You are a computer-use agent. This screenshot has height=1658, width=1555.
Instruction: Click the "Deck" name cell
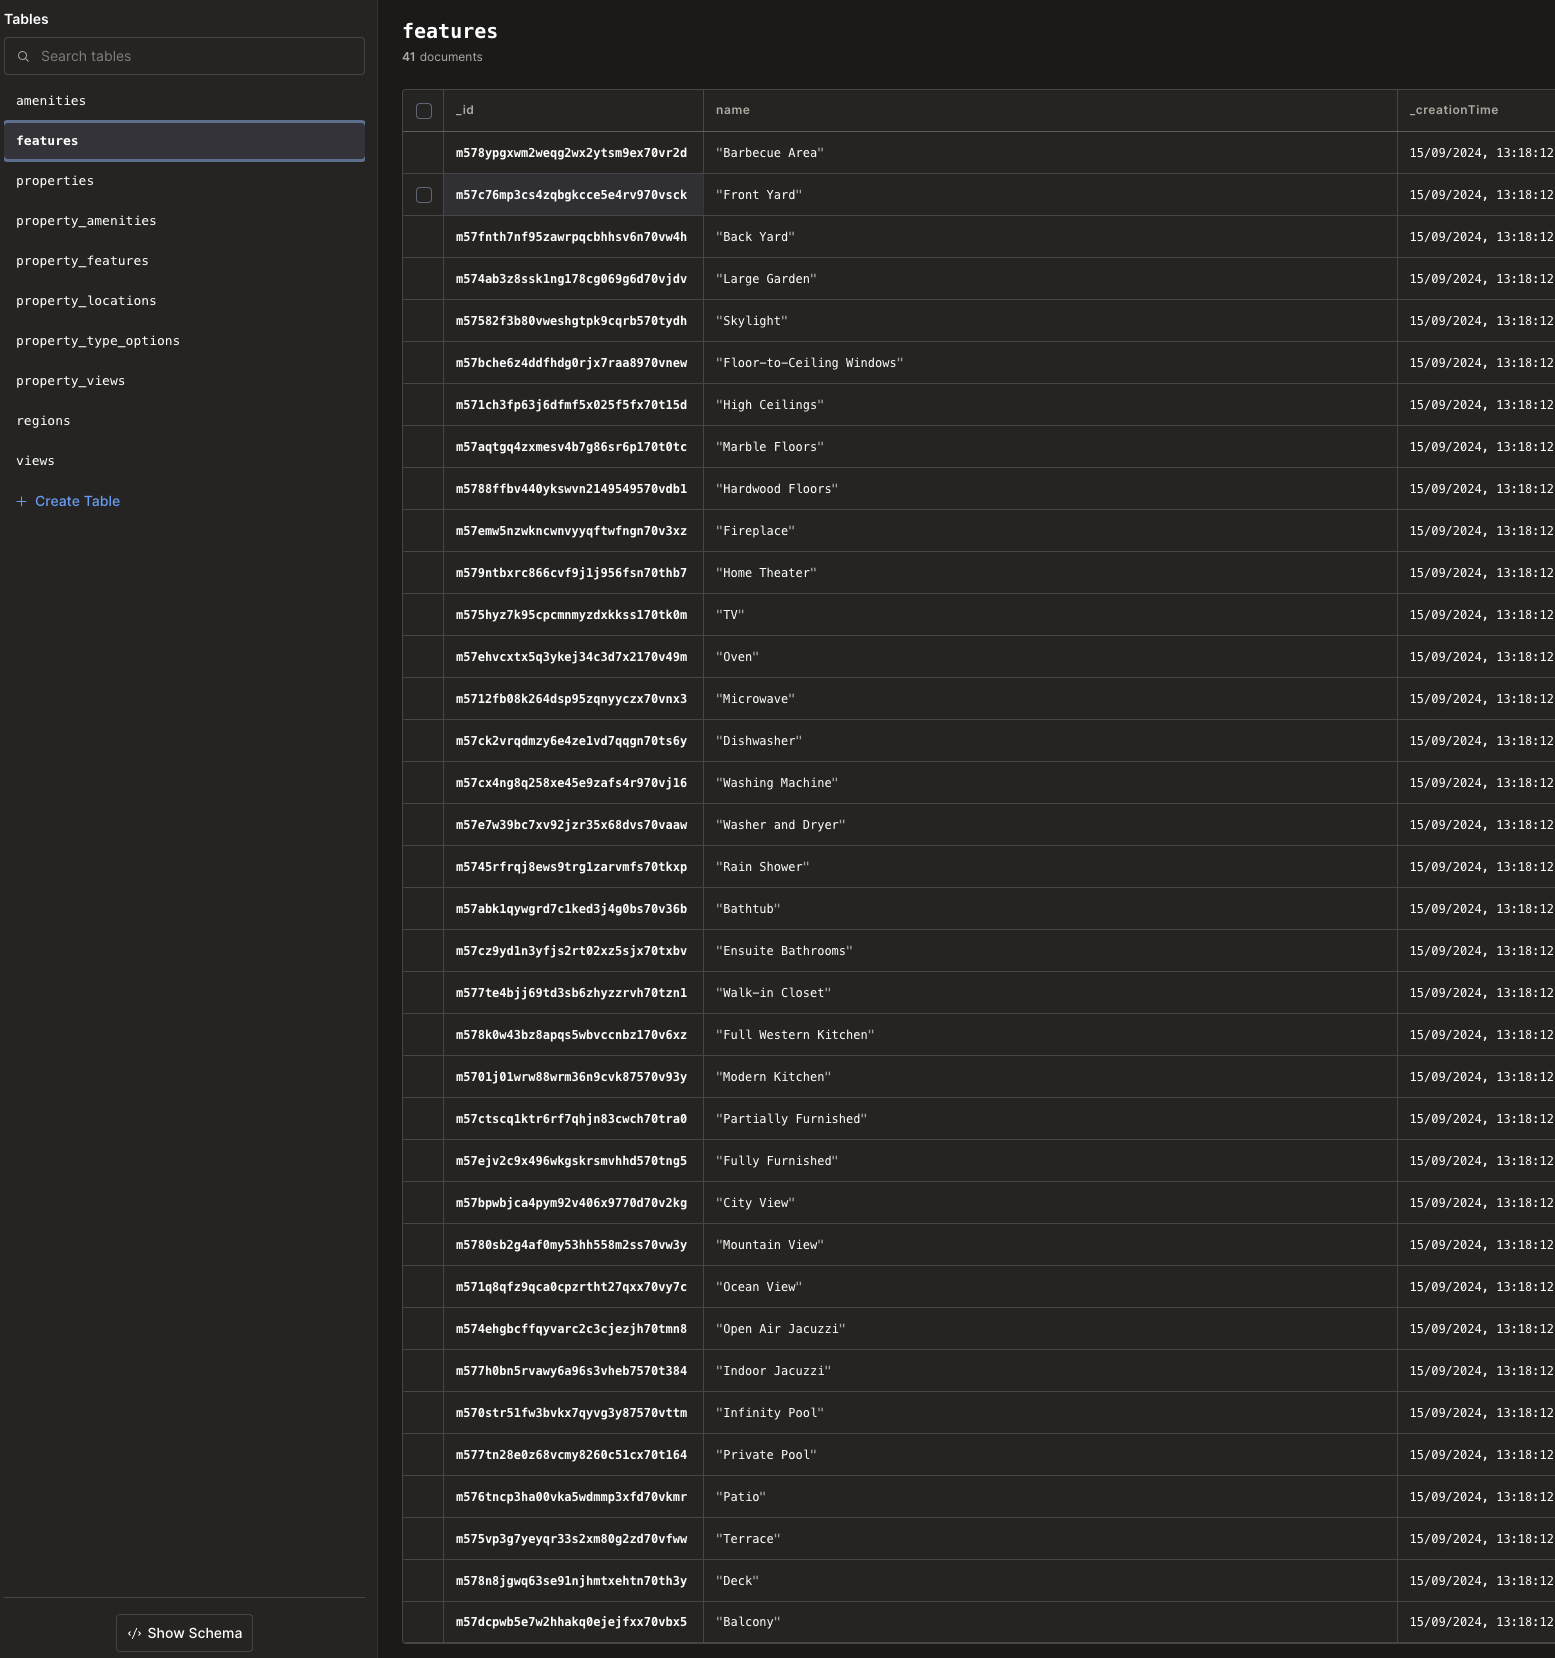tap(1050, 1581)
